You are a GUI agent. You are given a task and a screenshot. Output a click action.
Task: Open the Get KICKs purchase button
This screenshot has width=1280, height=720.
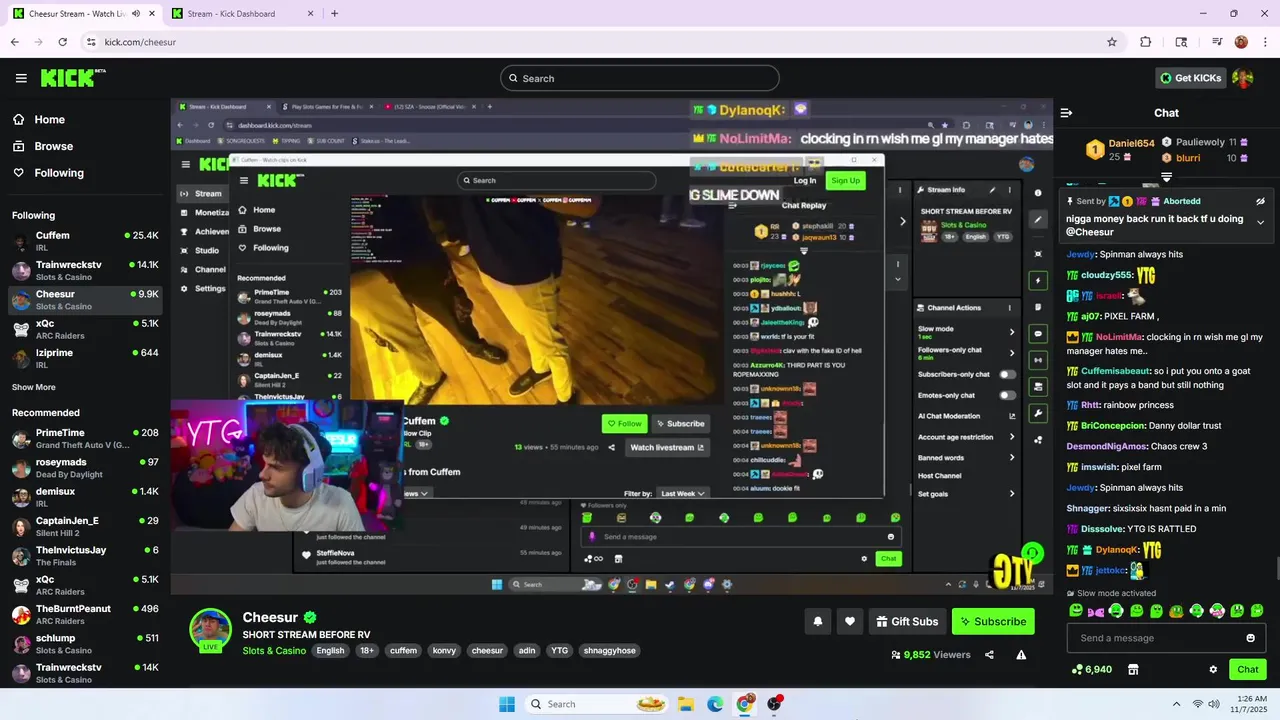point(1190,78)
